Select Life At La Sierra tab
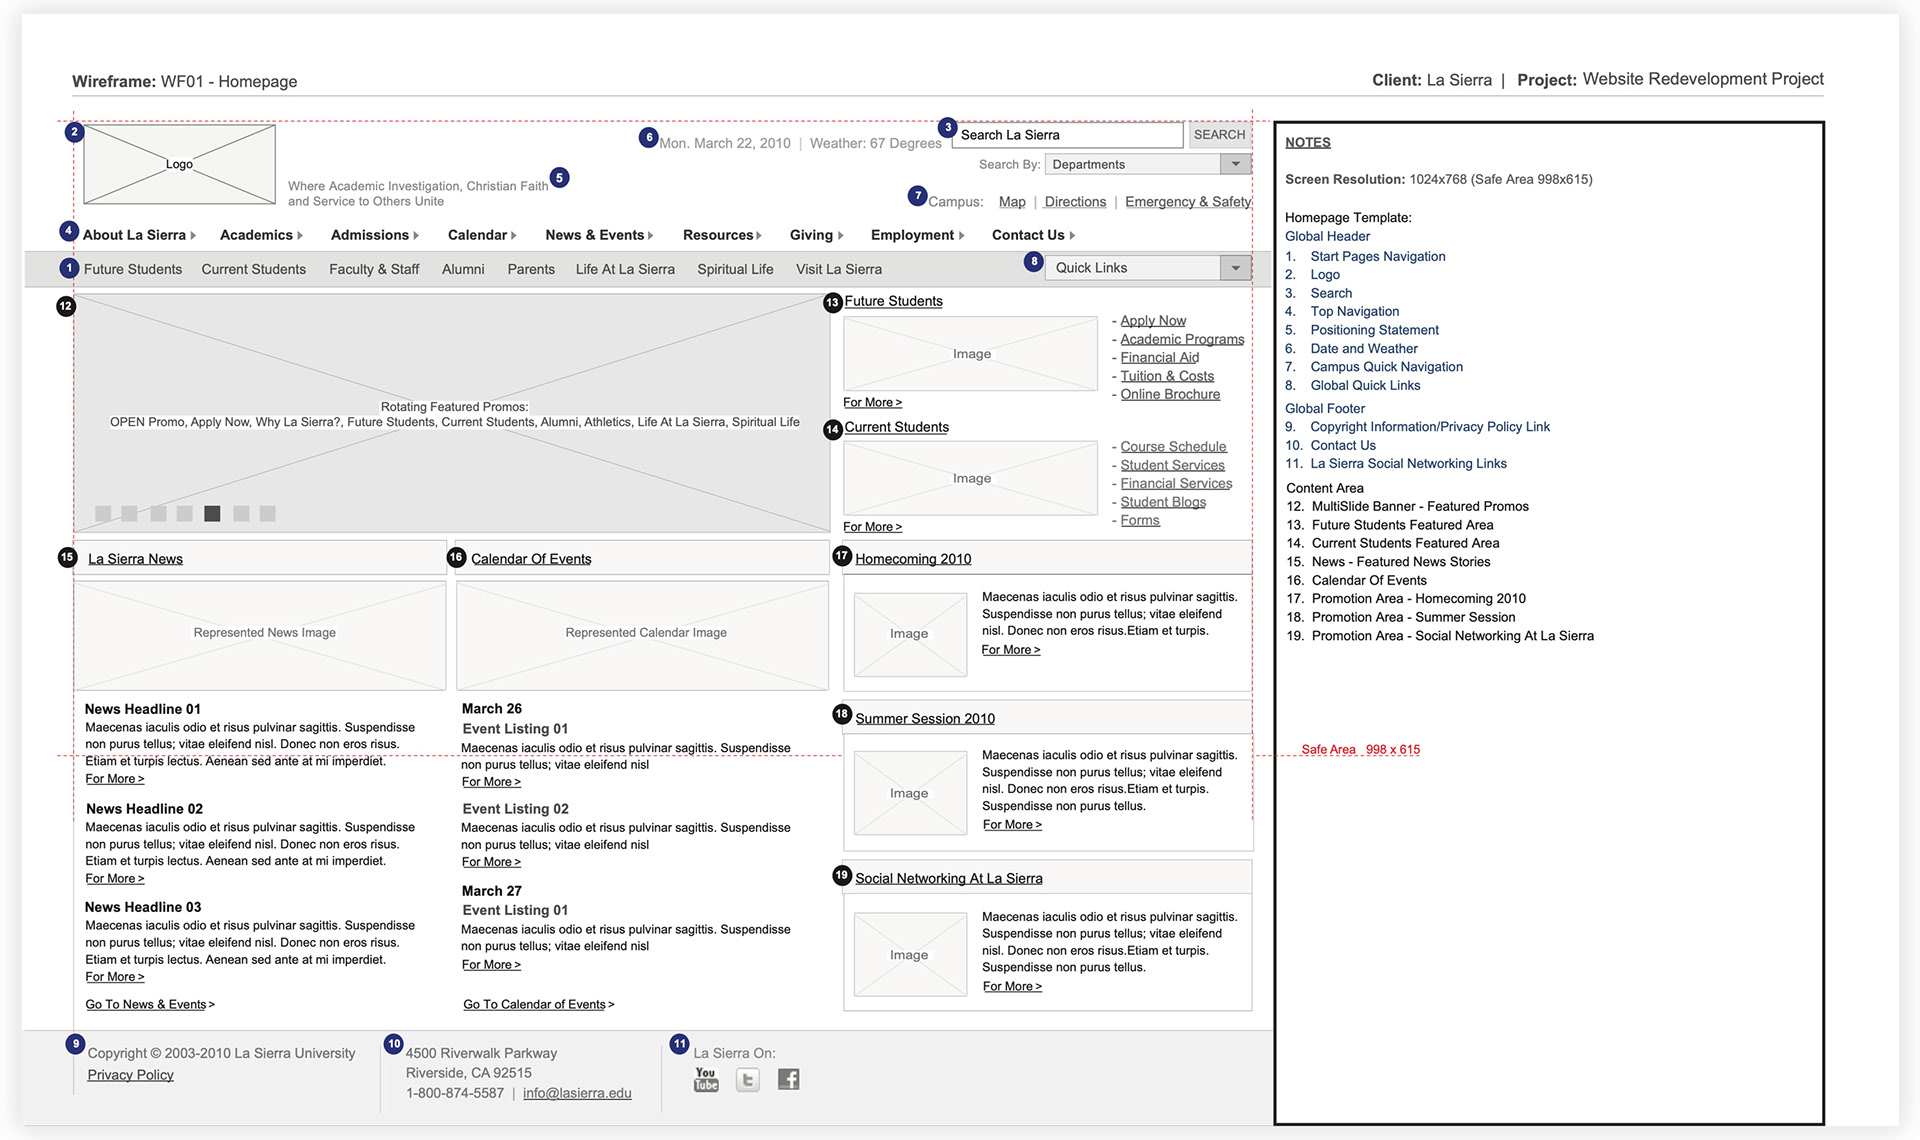The height and width of the screenshot is (1140, 1920). click(625, 269)
